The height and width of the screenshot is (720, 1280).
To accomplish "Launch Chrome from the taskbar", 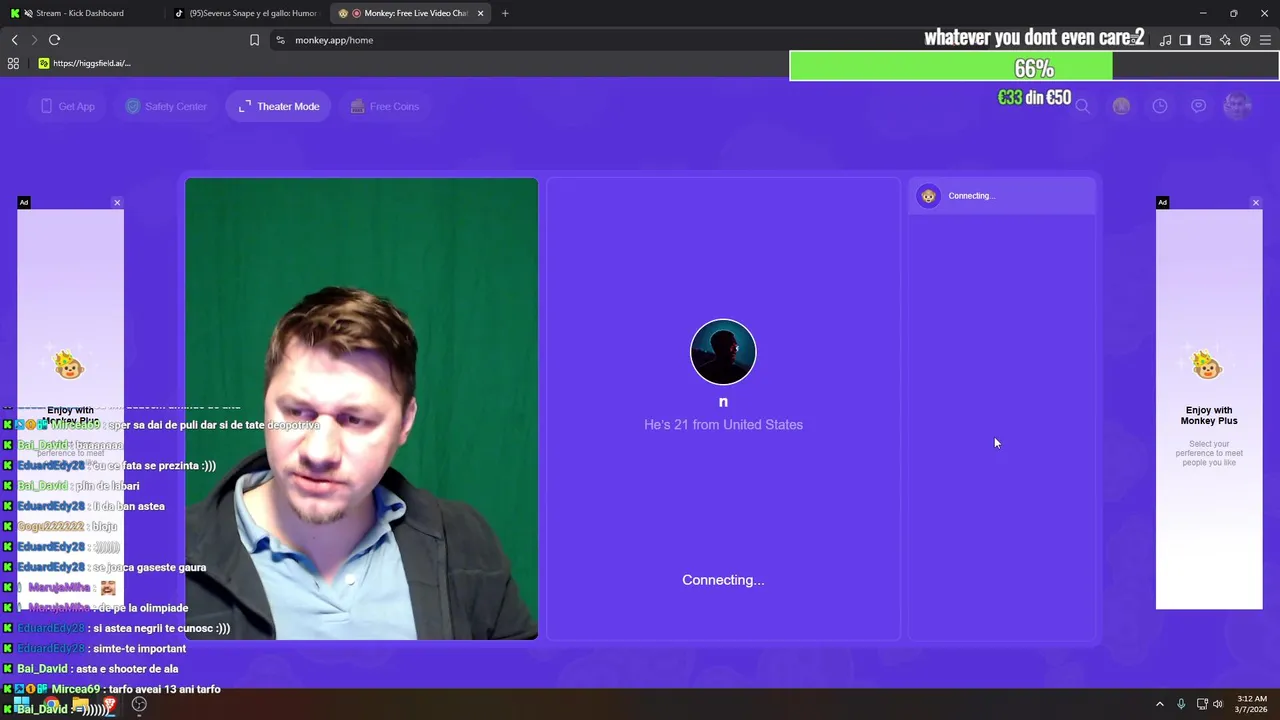I will pyautogui.click(x=51, y=704).
